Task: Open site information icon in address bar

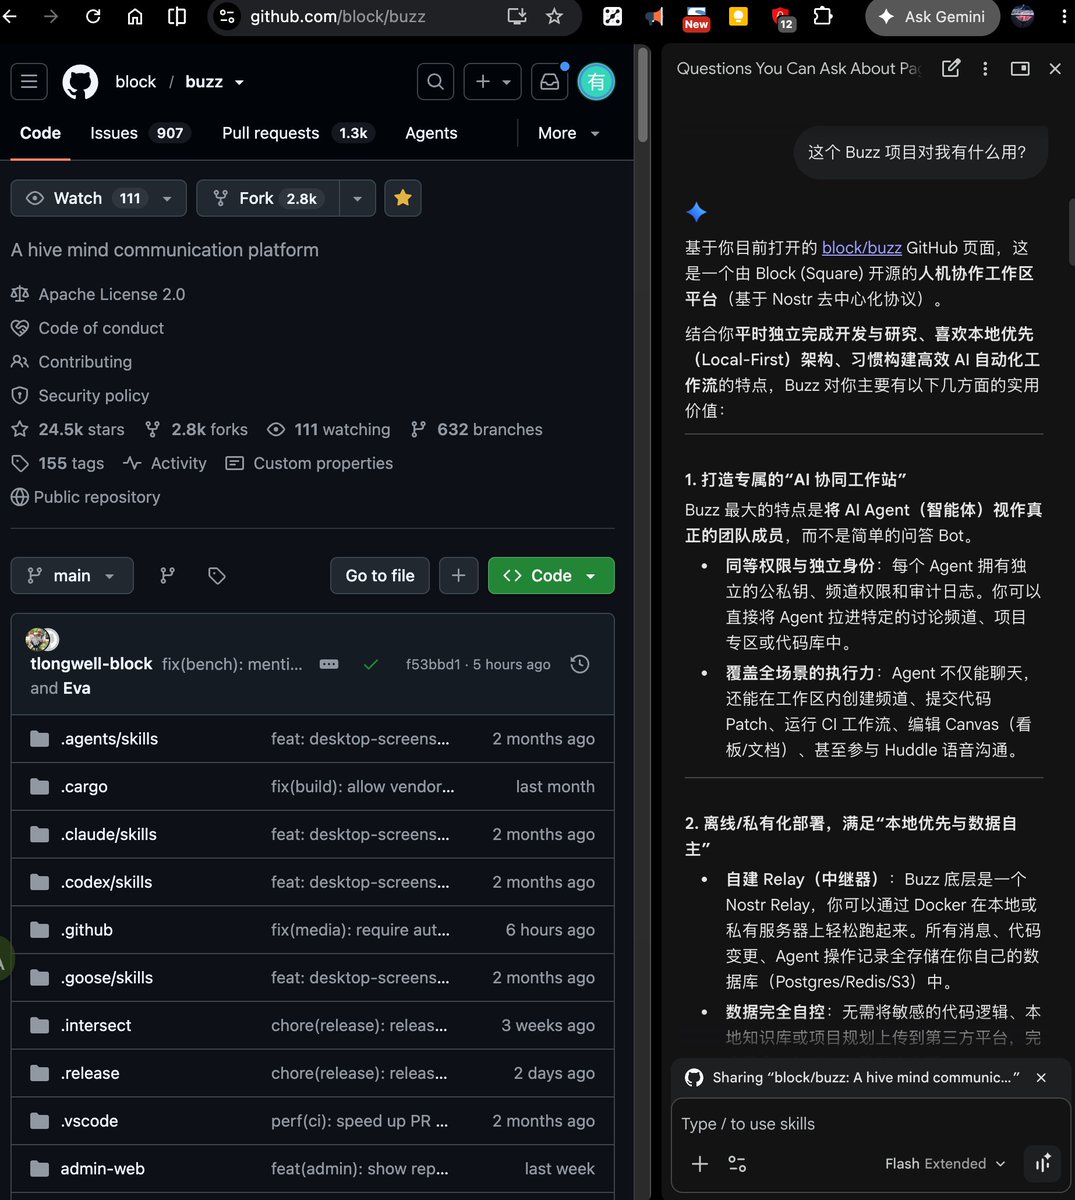Action: pyautogui.click(x=227, y=16)
